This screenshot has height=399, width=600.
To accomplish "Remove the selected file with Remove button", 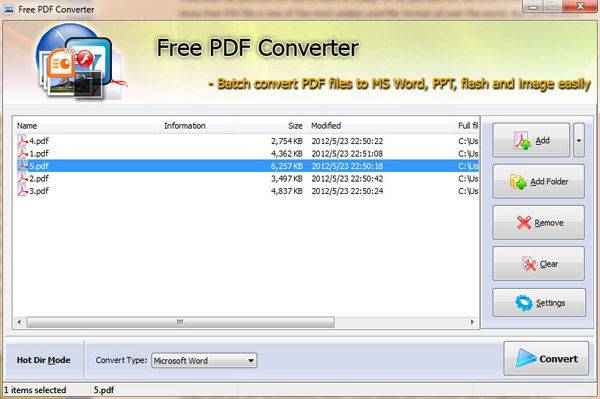I will 538,223.
